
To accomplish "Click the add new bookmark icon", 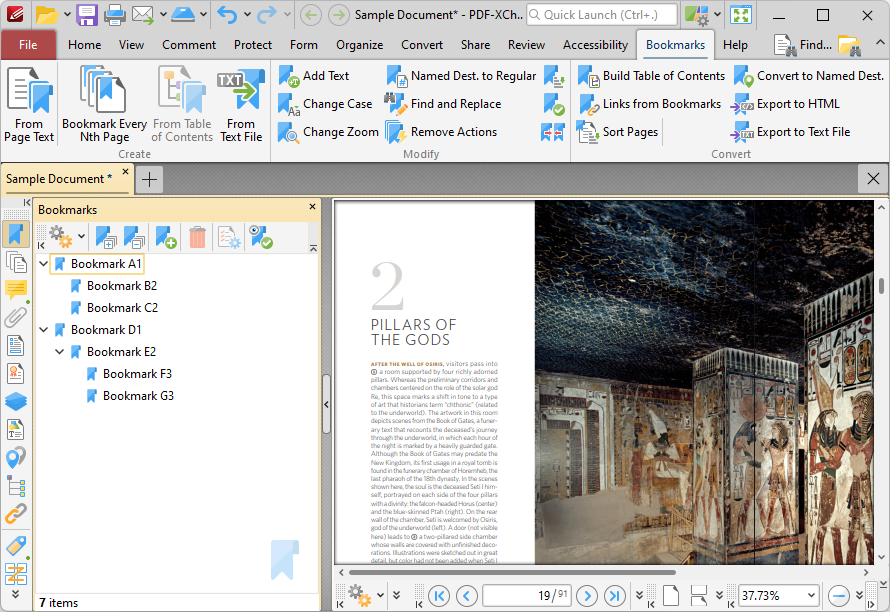I will [166, 237].
